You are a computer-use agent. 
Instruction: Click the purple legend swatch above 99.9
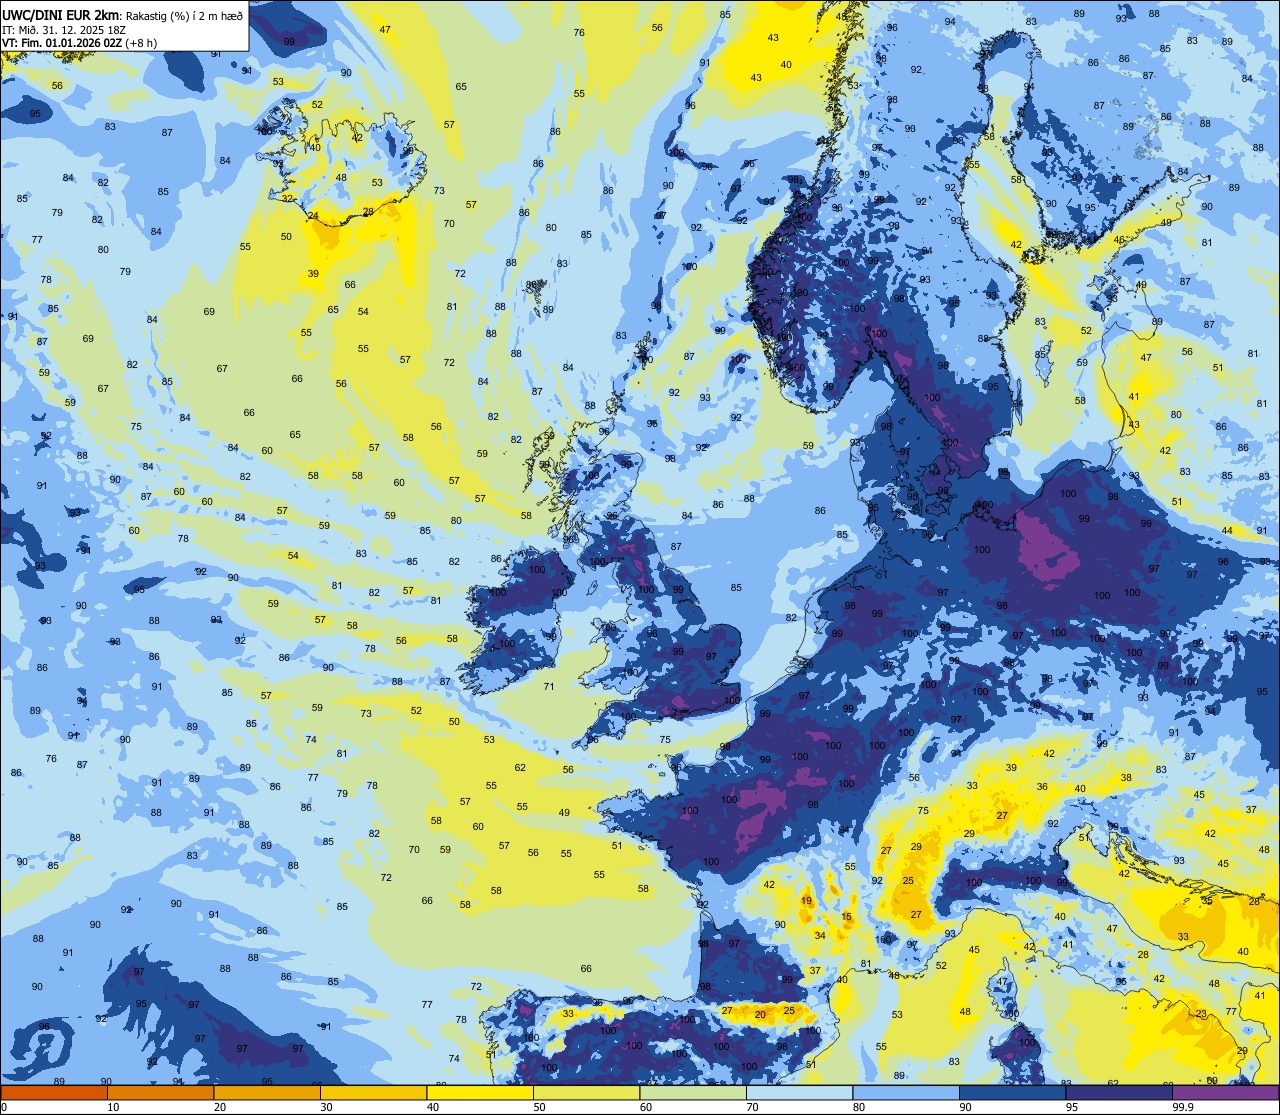pos(1225,1092)
